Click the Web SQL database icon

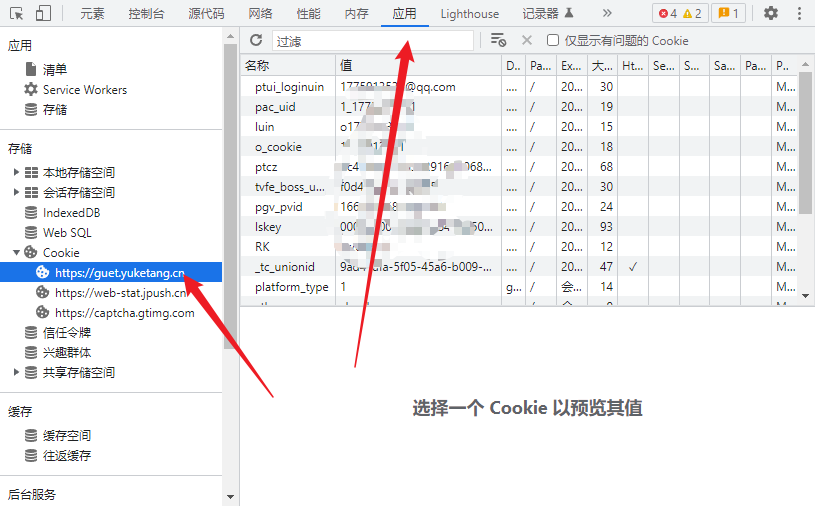click(31, 233)
